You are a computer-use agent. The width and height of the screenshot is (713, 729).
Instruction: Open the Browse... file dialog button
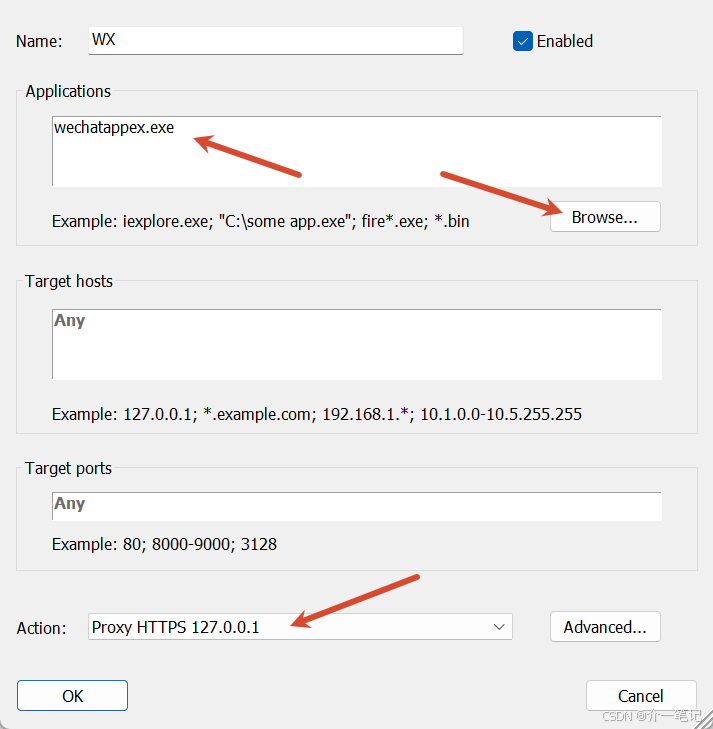tap(605, 217)
